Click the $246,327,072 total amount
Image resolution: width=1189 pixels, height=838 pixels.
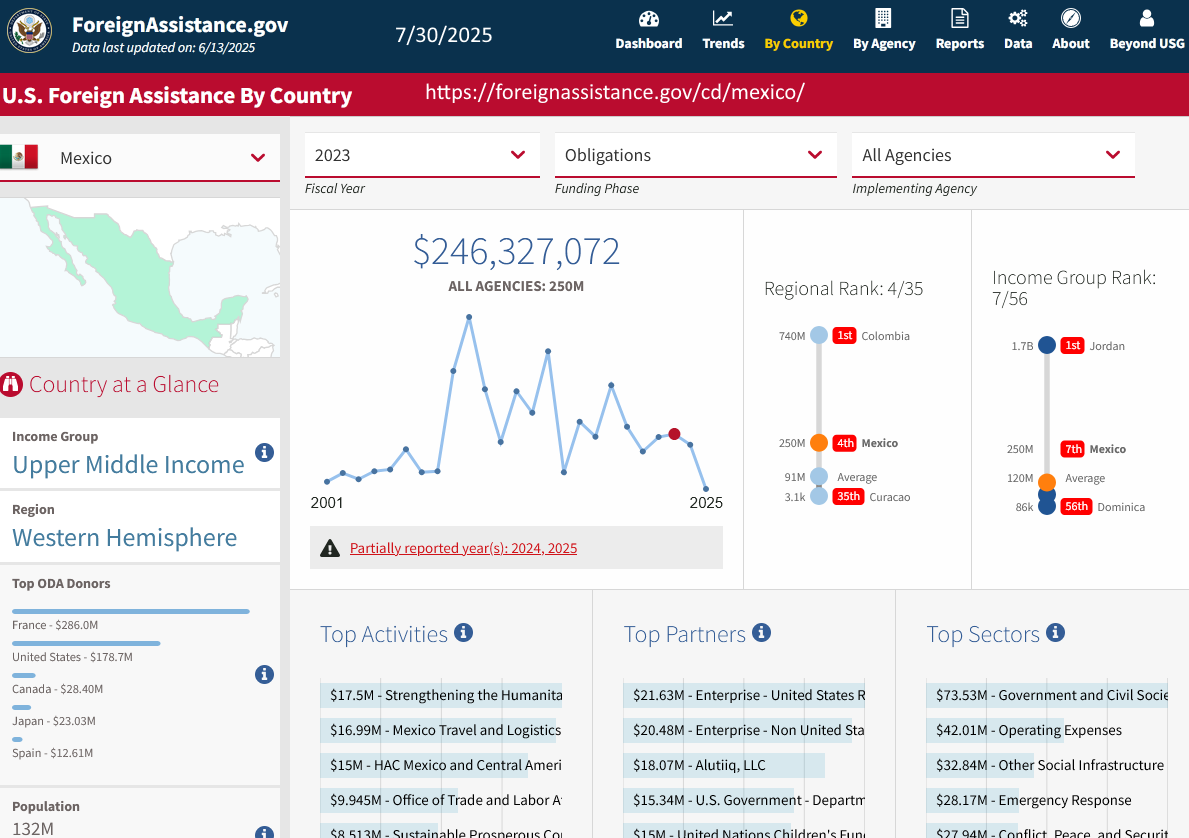(516, 251)
